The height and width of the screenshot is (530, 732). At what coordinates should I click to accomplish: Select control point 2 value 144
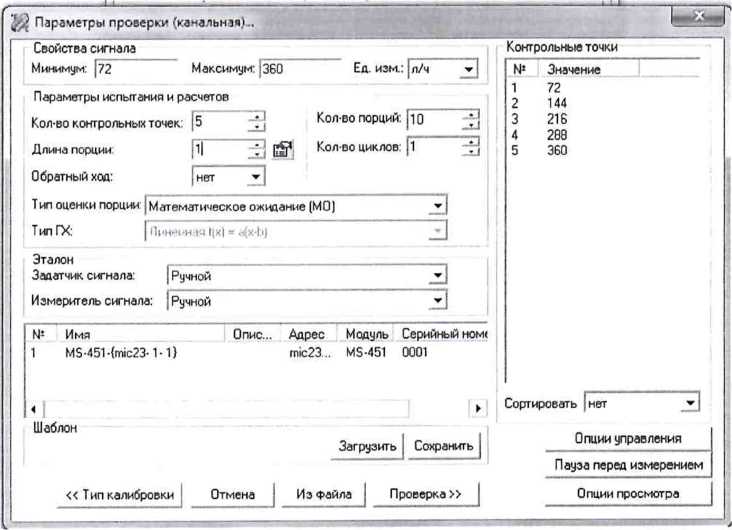[x=557, y=103]
